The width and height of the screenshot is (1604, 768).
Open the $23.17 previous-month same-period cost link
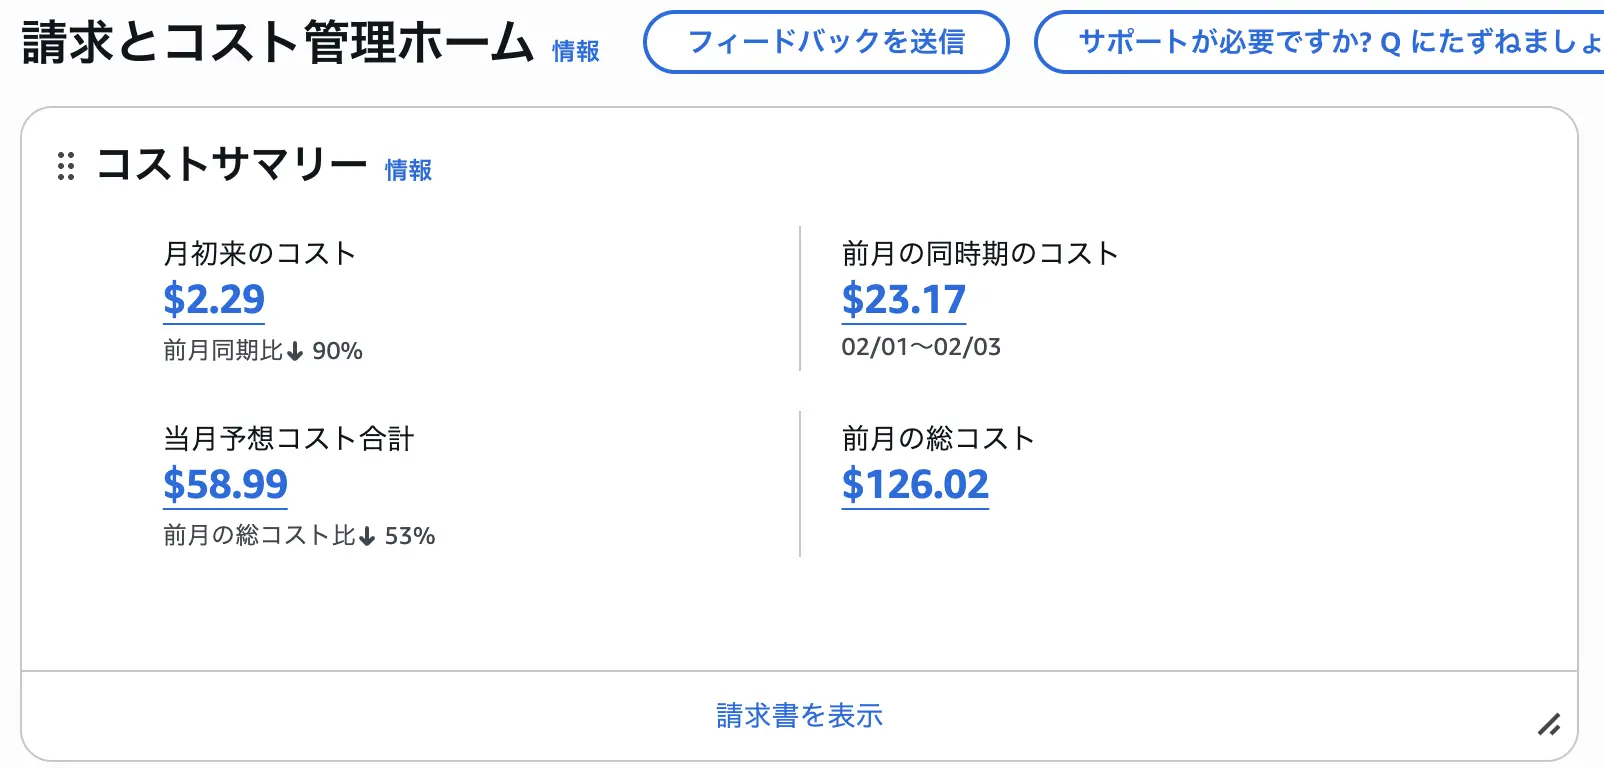click(903, 299)
